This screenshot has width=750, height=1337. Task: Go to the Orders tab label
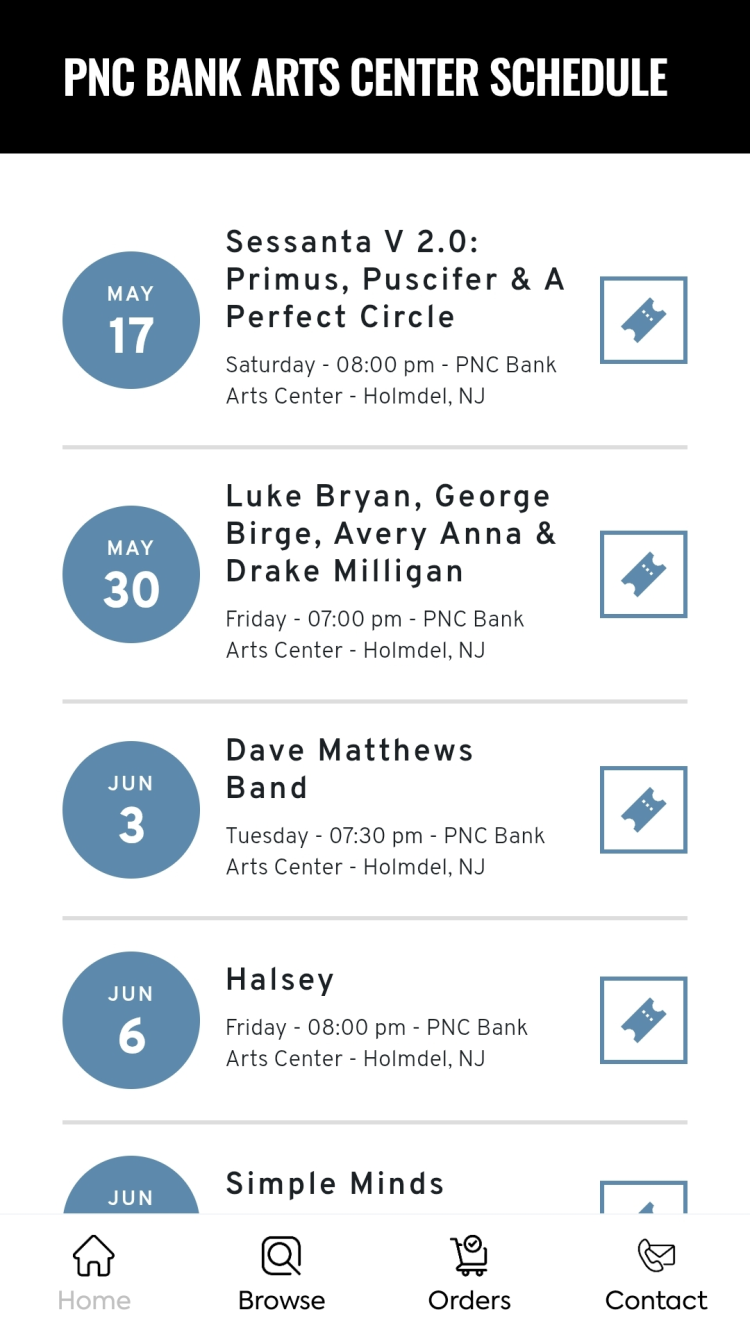469,1300
